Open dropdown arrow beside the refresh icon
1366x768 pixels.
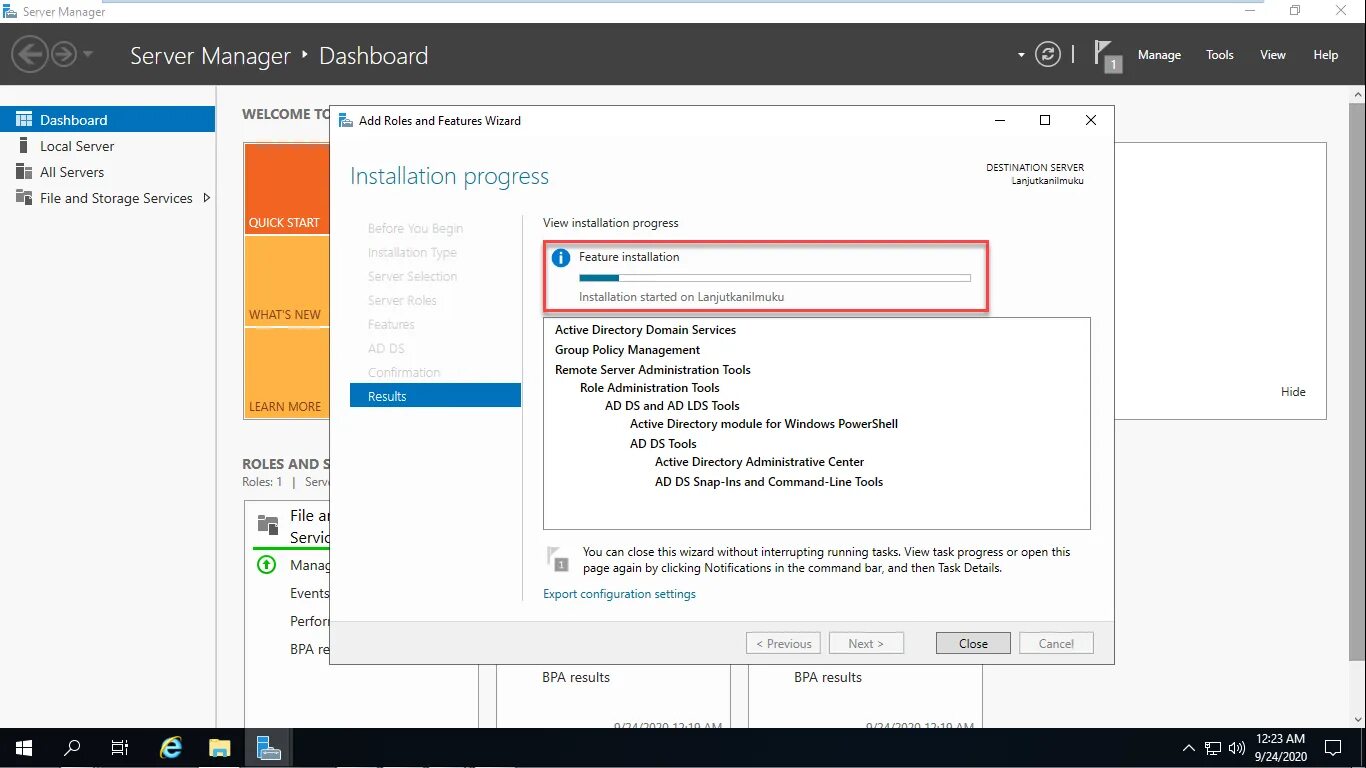[1021, 55]
